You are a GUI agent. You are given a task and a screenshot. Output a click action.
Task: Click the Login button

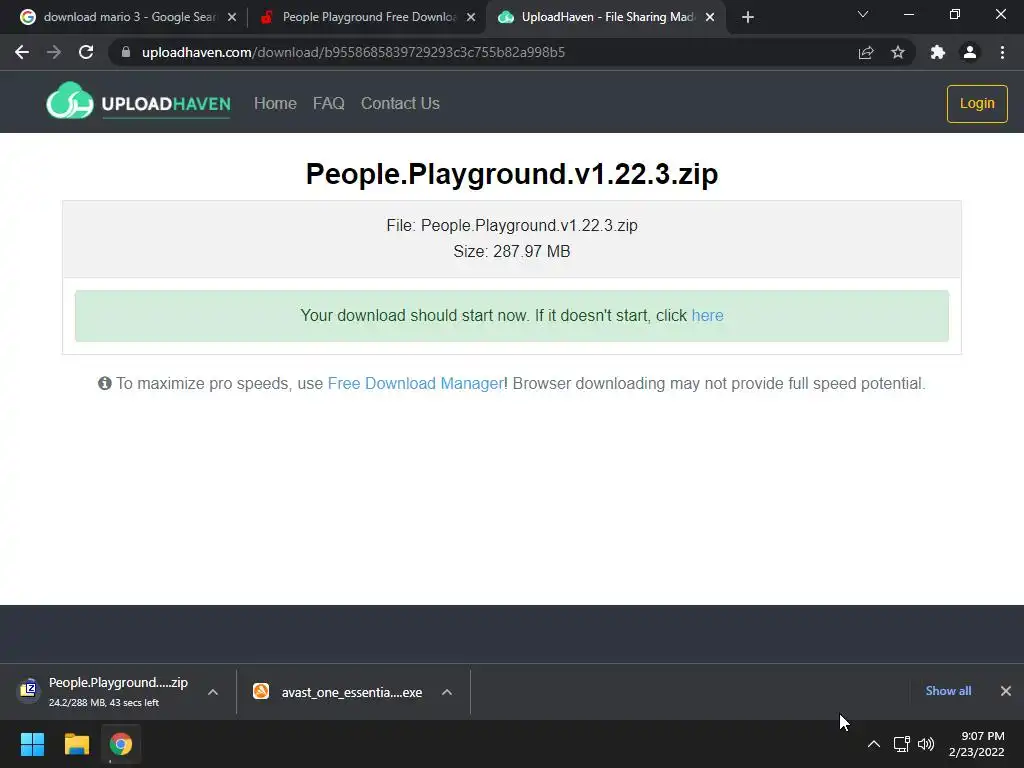point(977,103)
